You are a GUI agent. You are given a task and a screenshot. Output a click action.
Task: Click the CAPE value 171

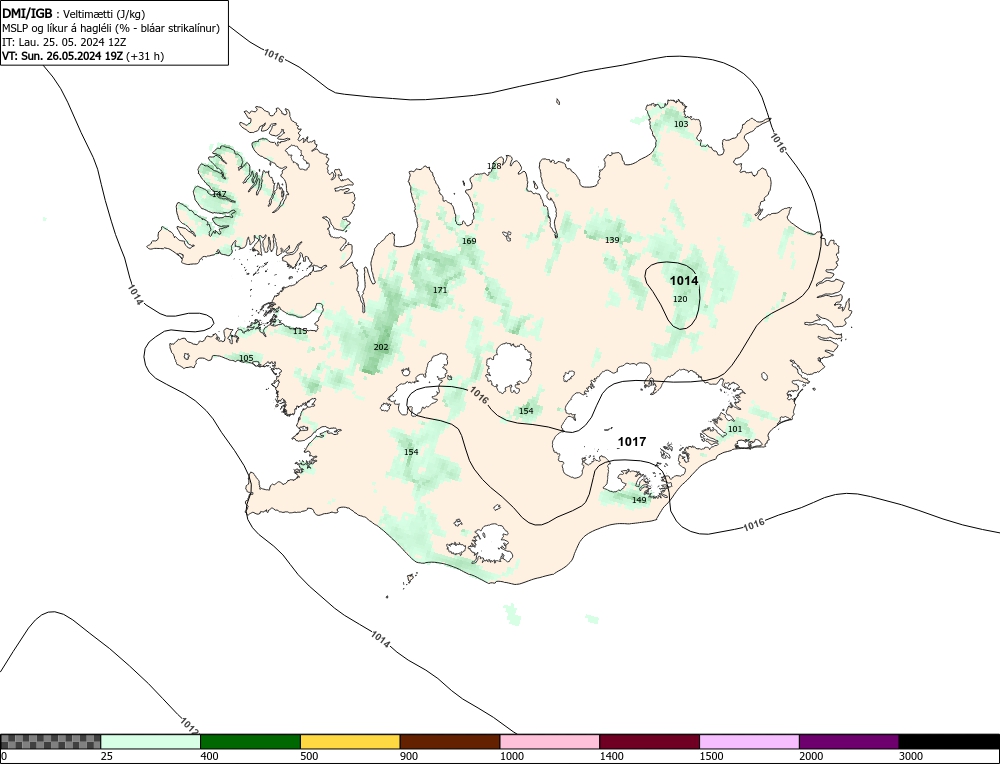440,290
